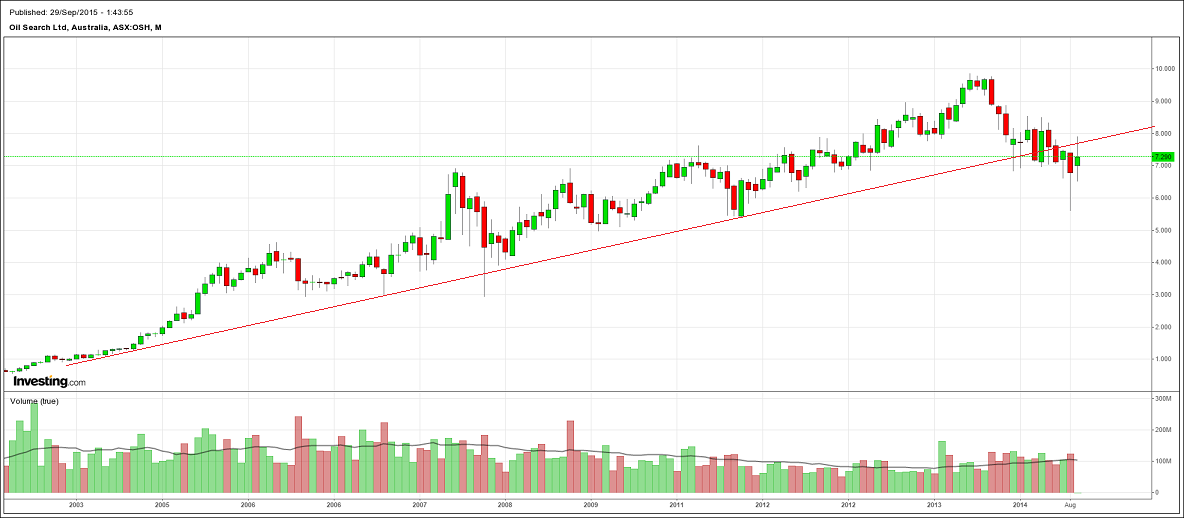
Task: Jump to 2009 on the time axis
Action: pyautogui.click(x=591, y=507)
